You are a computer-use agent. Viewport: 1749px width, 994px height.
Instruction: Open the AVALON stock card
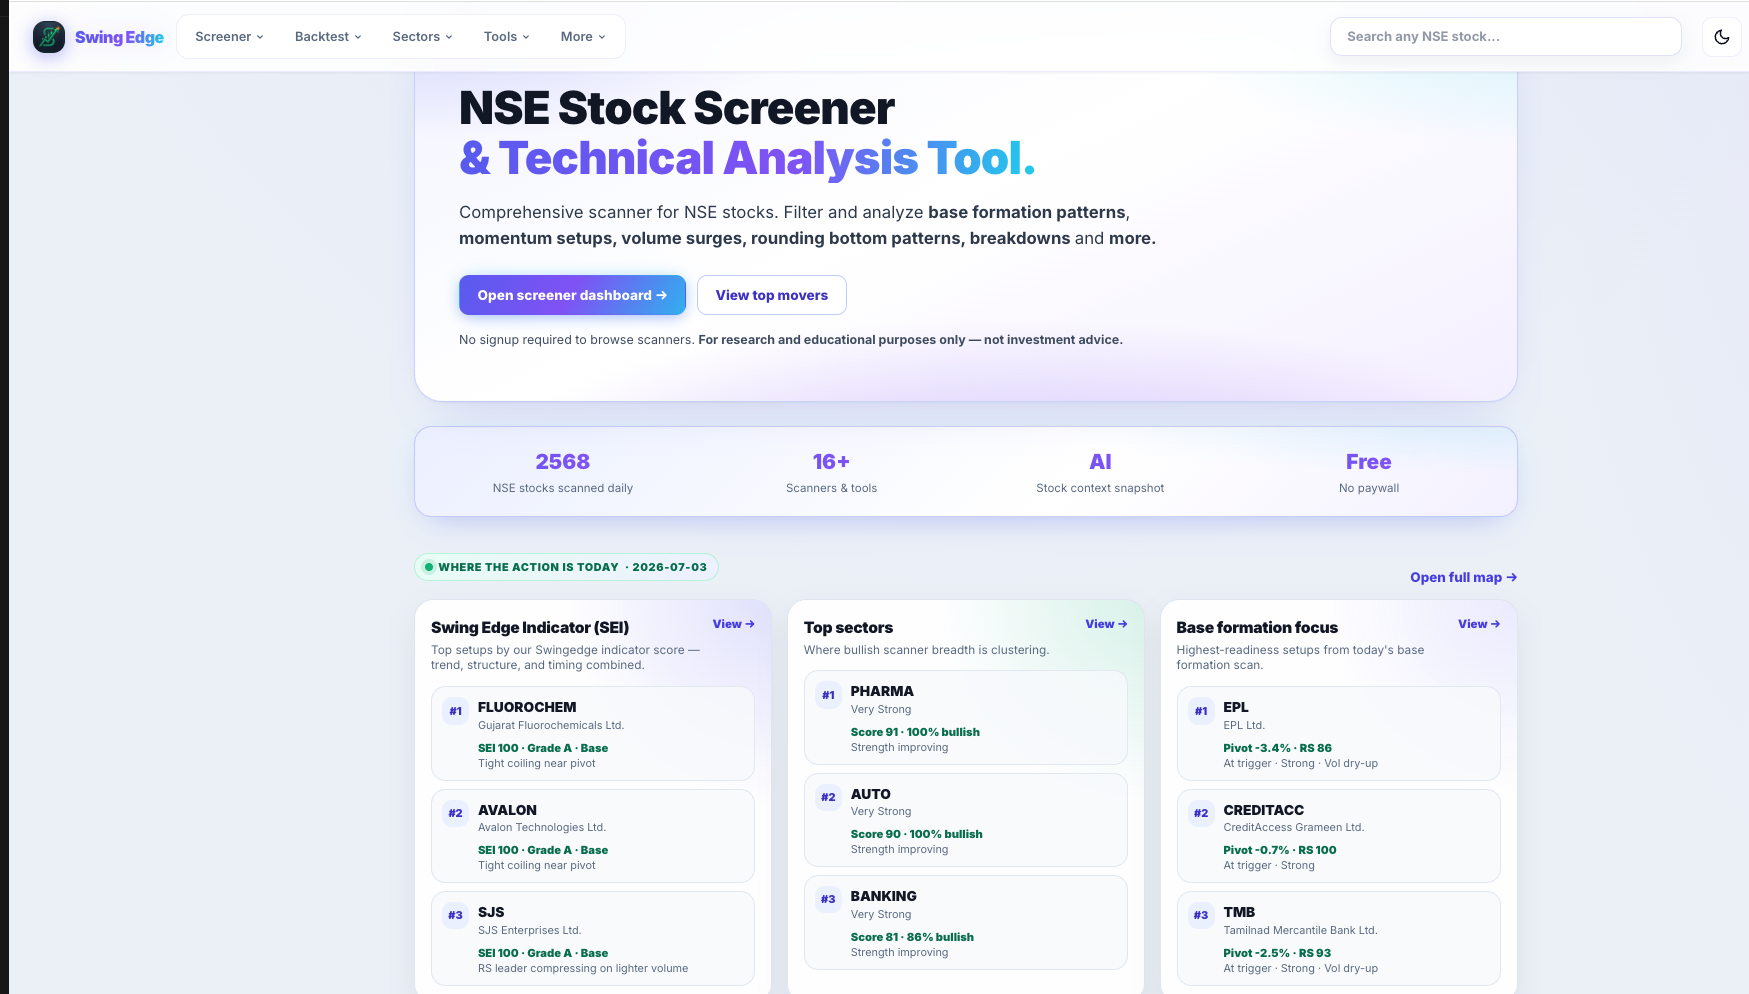pos(593,836)
